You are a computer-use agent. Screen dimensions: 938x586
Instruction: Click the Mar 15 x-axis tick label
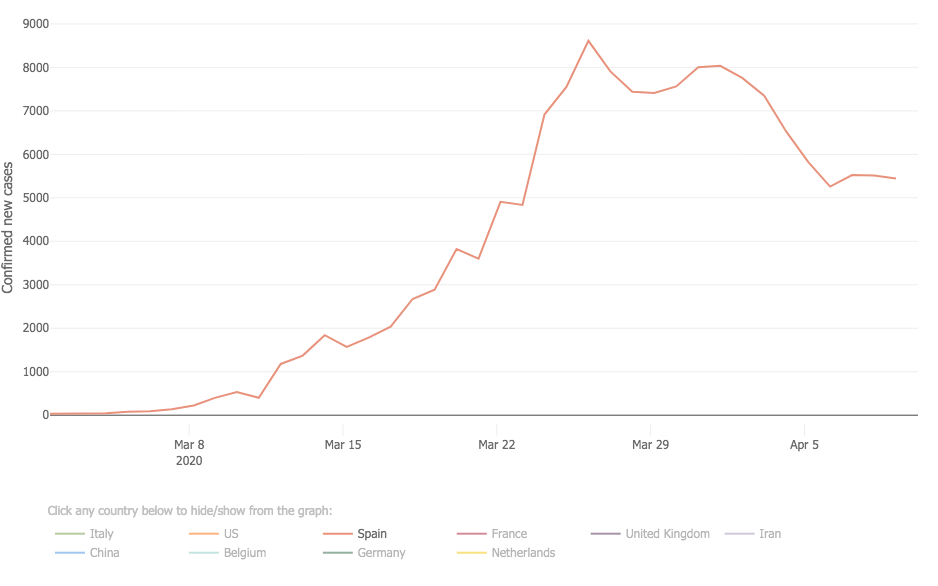[x=343, y=445]
